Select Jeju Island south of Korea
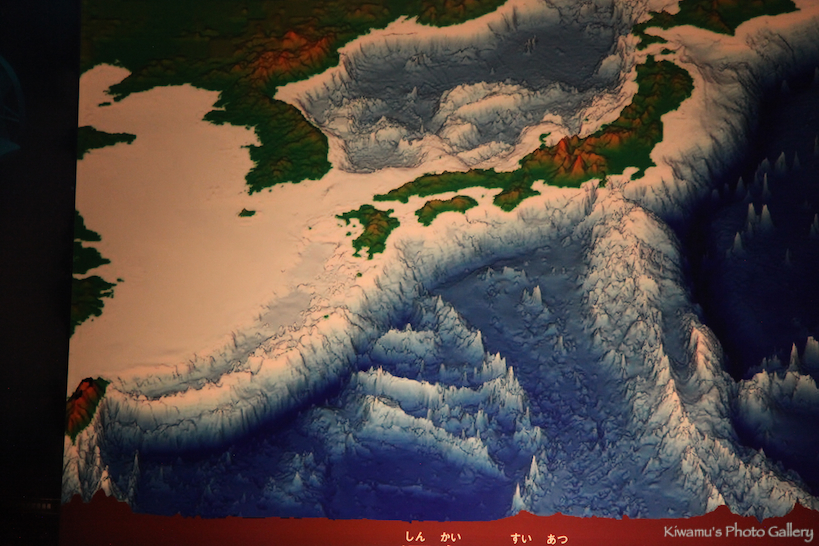The image size is (819, 546). 246,212
